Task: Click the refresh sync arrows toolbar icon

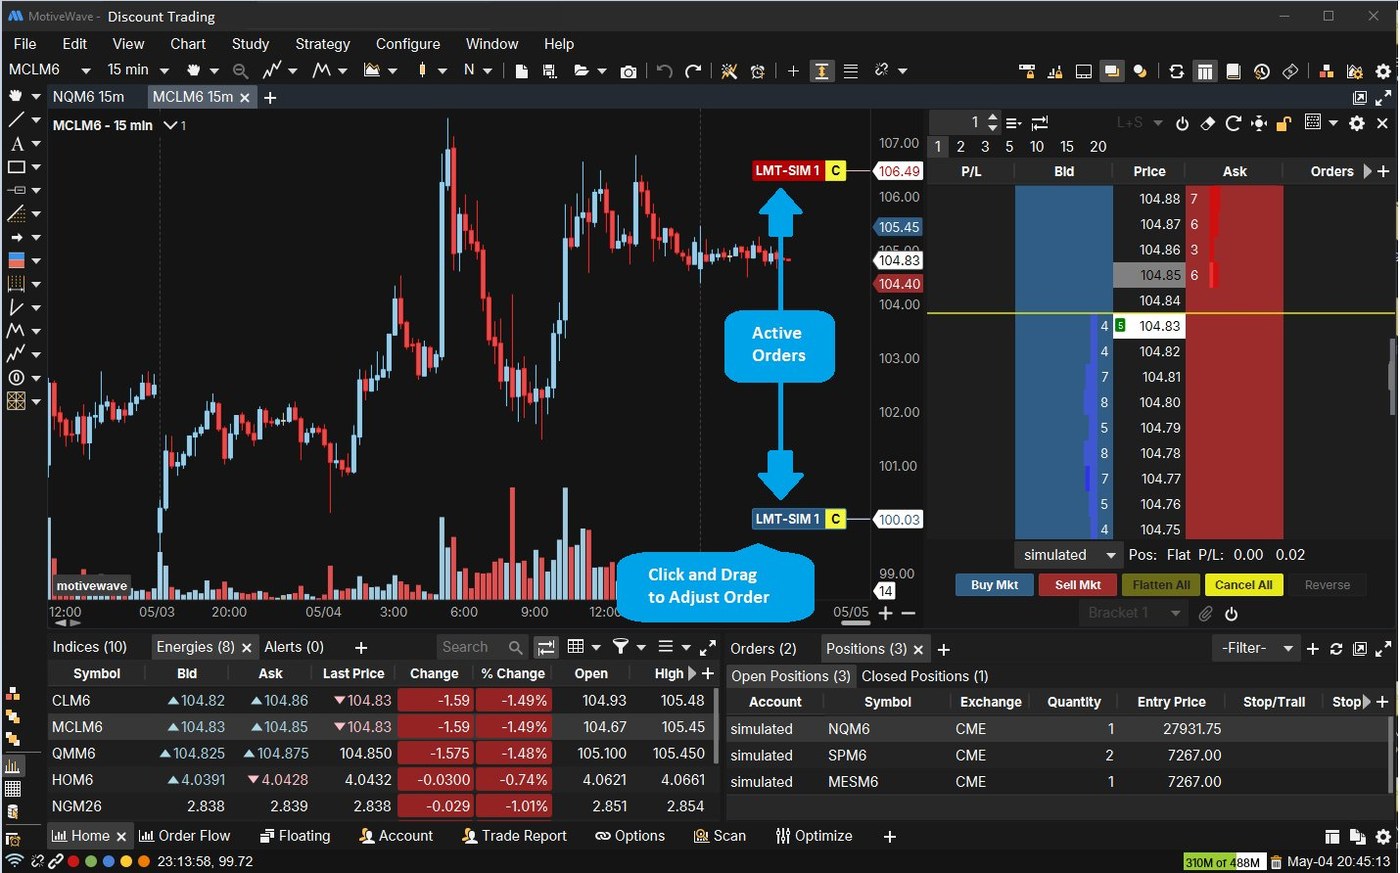Action: (1176, 71)
